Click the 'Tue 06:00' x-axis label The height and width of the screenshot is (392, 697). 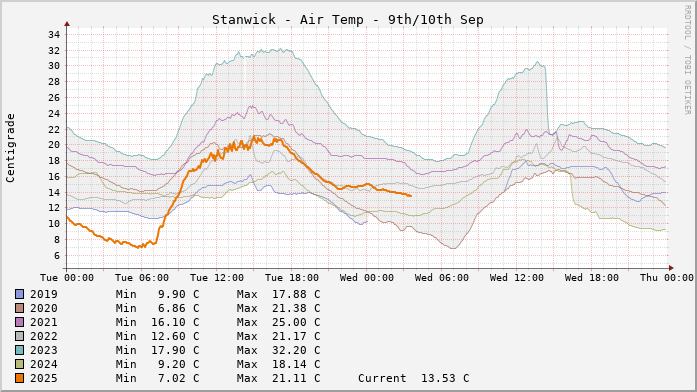point(142,278)
